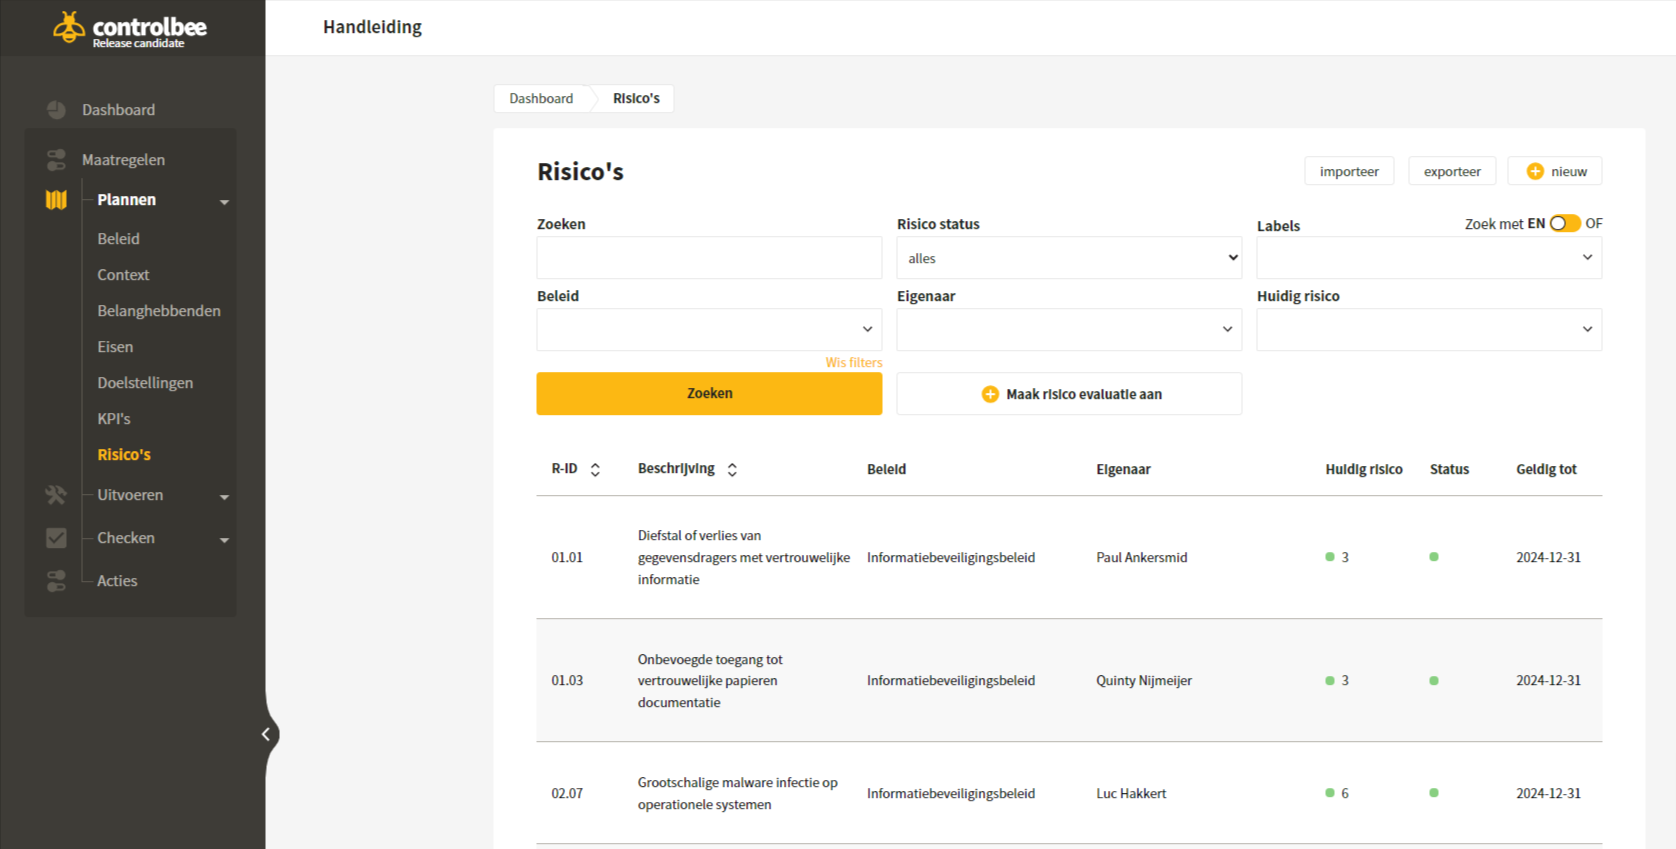Expand the Checken menu section
Screen dimensions: 1676x849
tap(224, 540)
